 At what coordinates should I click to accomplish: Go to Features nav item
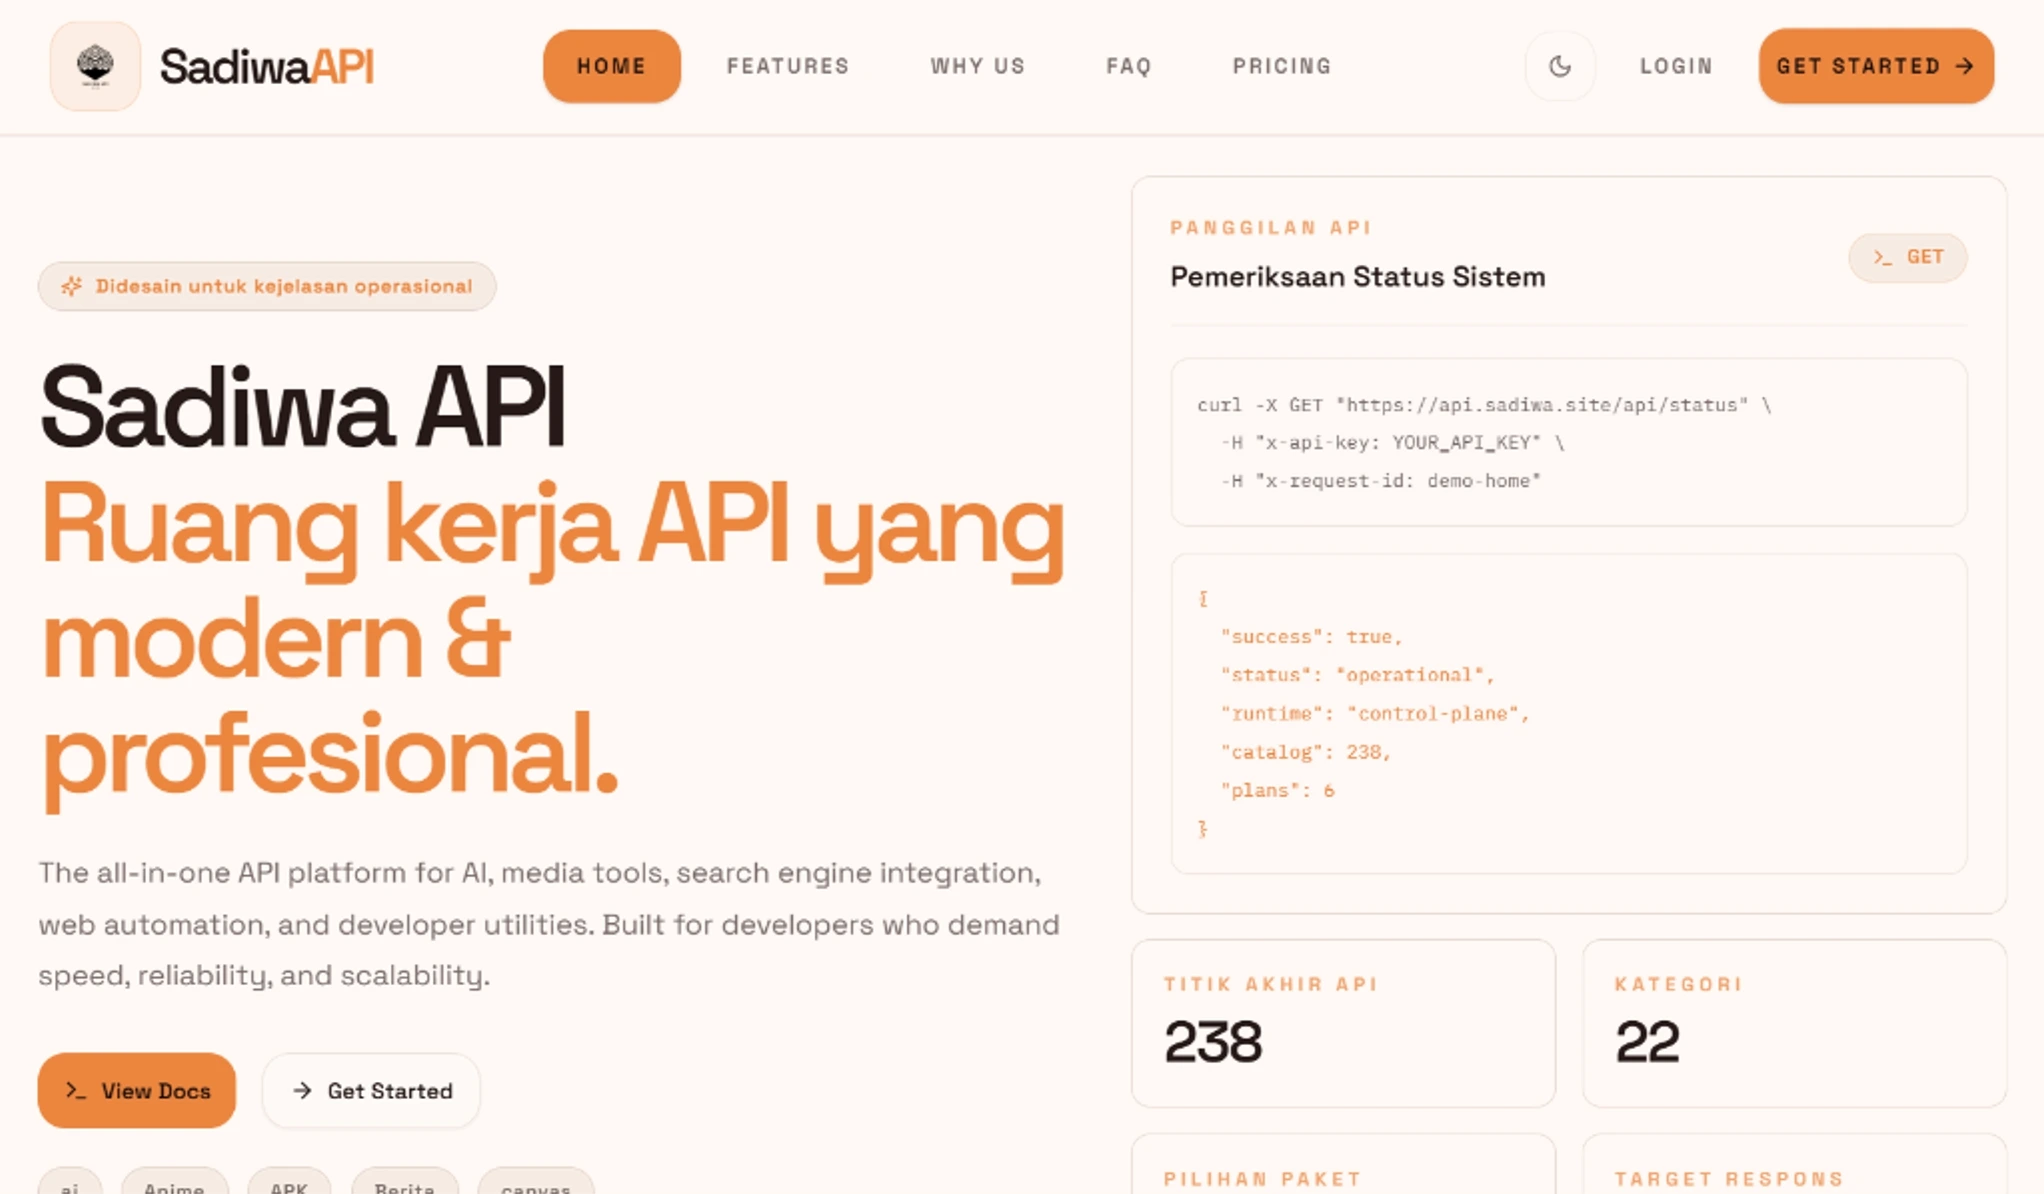(x=788, y=66)
